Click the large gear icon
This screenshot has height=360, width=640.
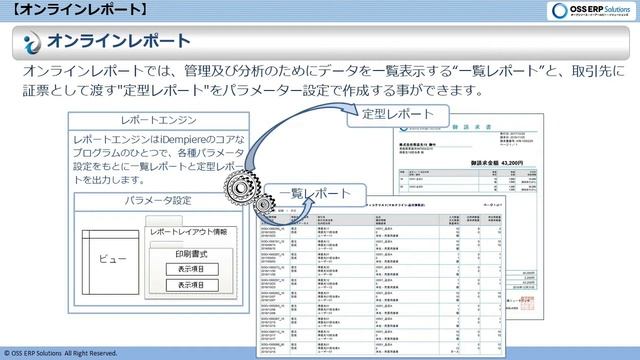(x=242, y=187)
